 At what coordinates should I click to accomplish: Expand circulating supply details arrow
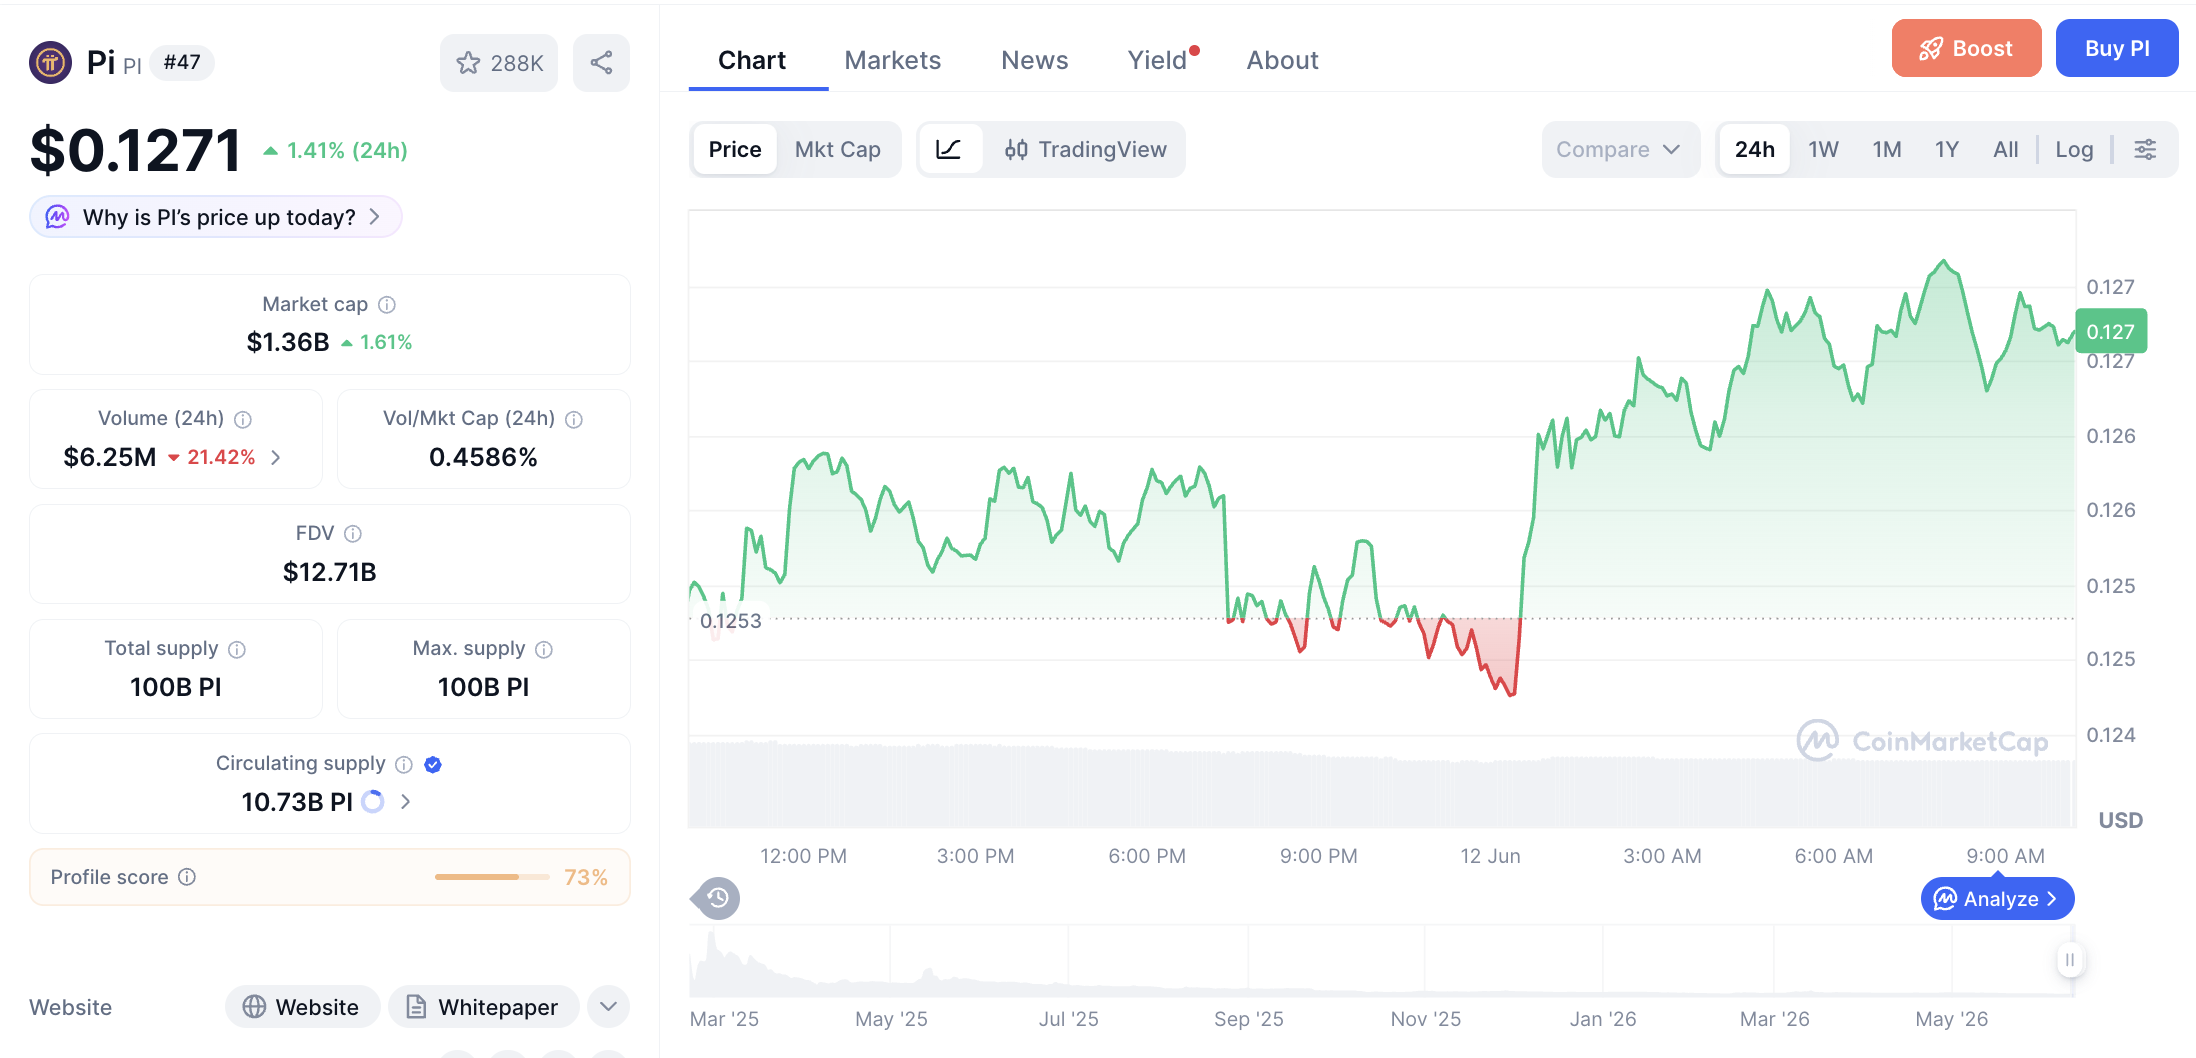click(x=405, y=802)
